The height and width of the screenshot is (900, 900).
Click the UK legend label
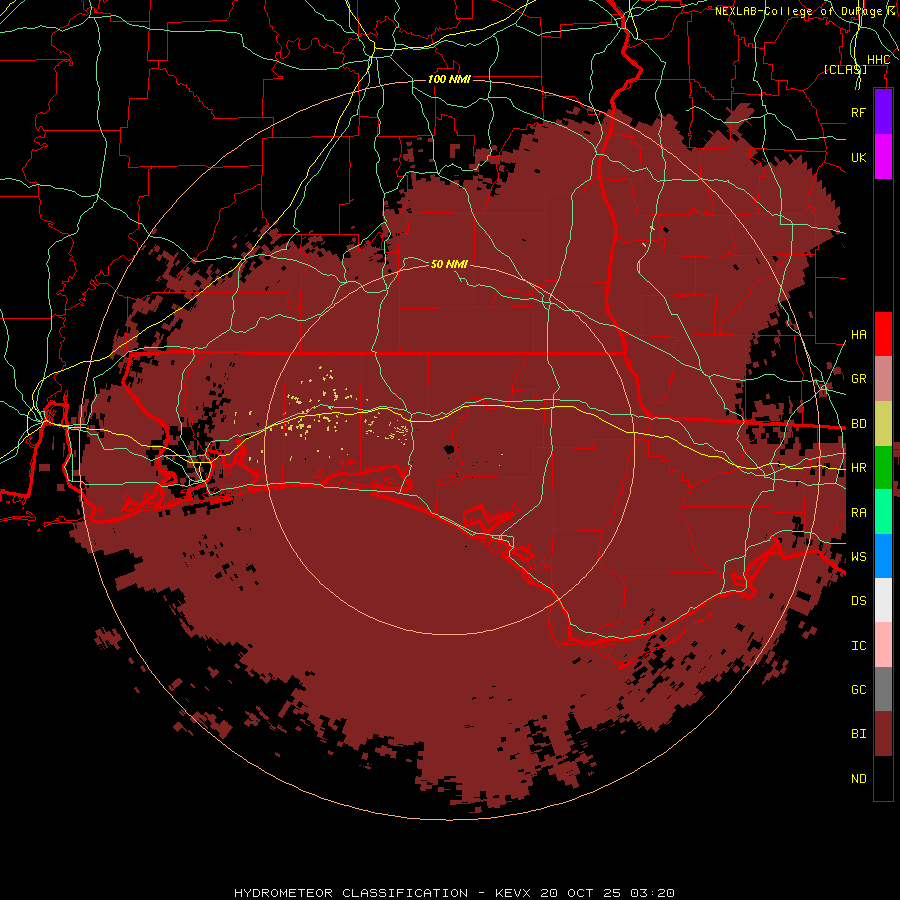click(859, 157)
